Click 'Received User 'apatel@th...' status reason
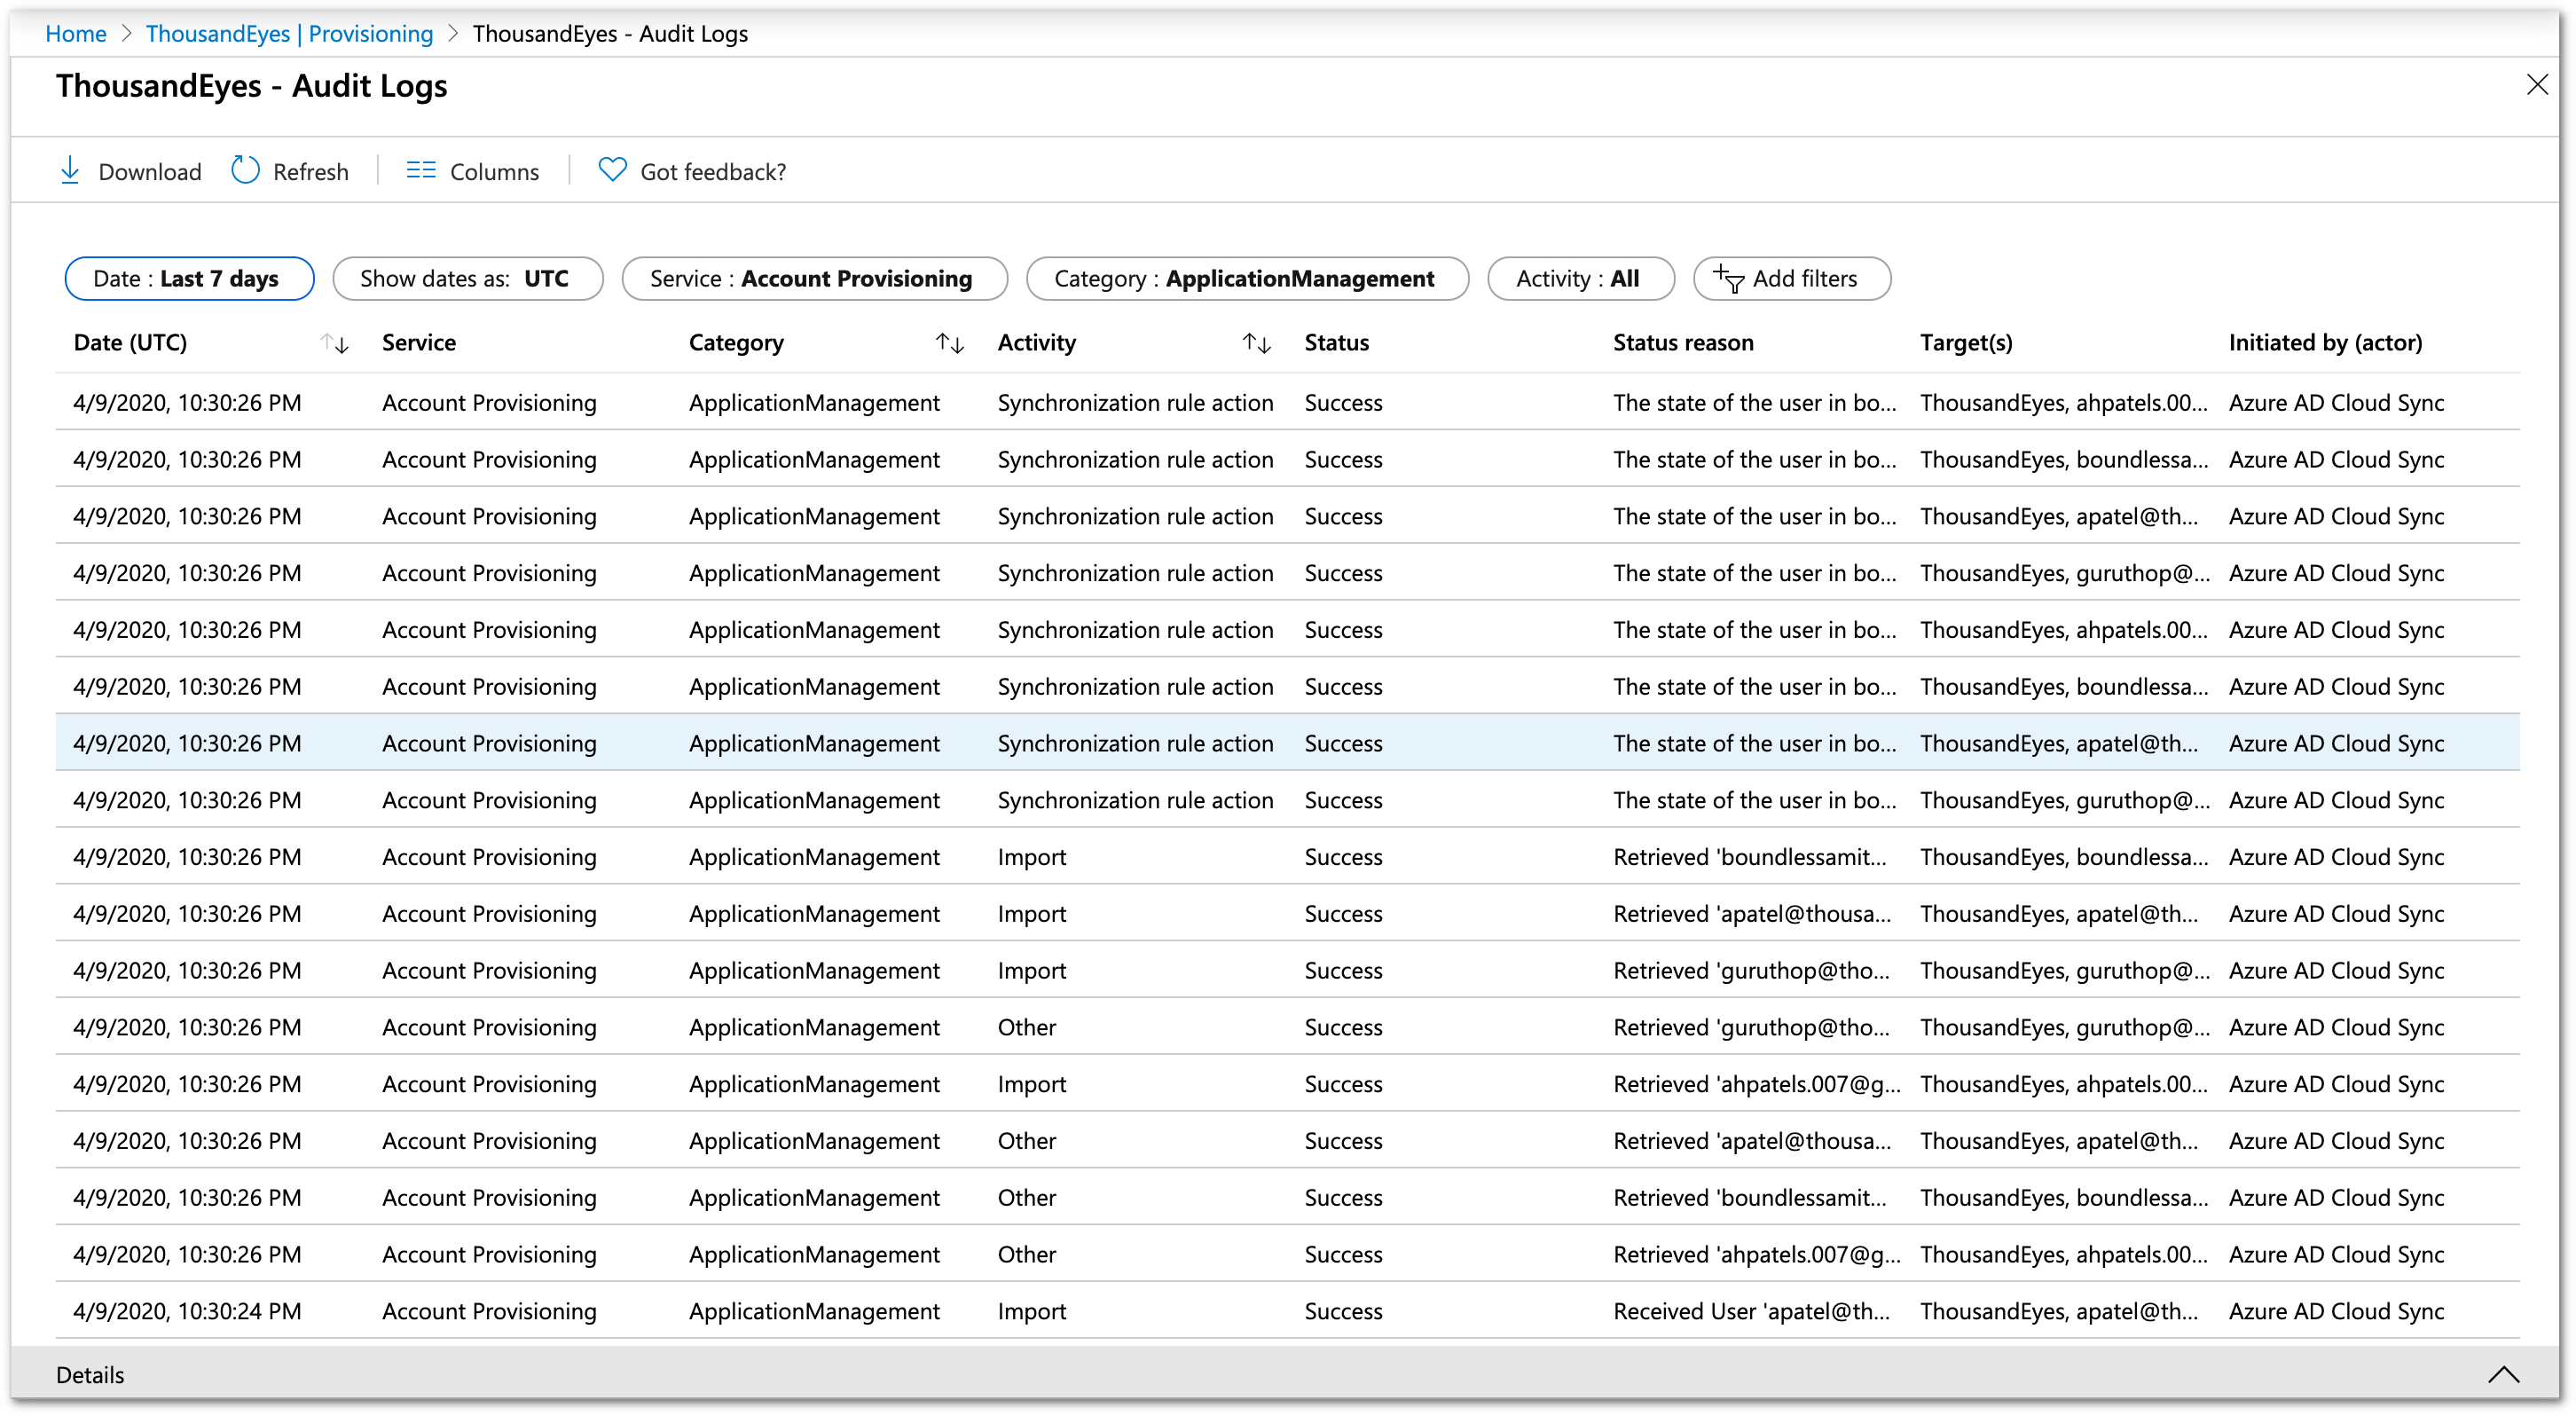Image resolution: width=2576 pixels, height=1416 pixels. [1752, 1311]
